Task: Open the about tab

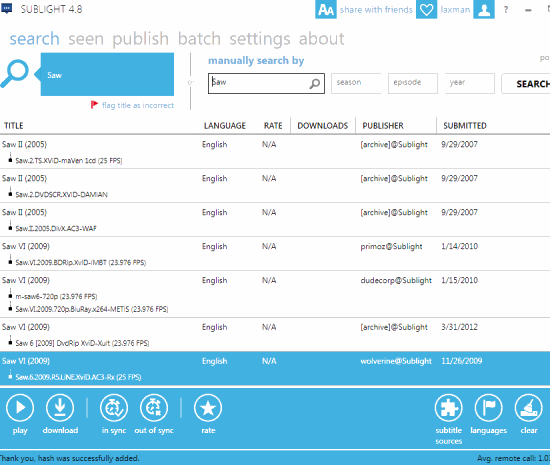Action: pyautogui.click(x=321, y=39)
